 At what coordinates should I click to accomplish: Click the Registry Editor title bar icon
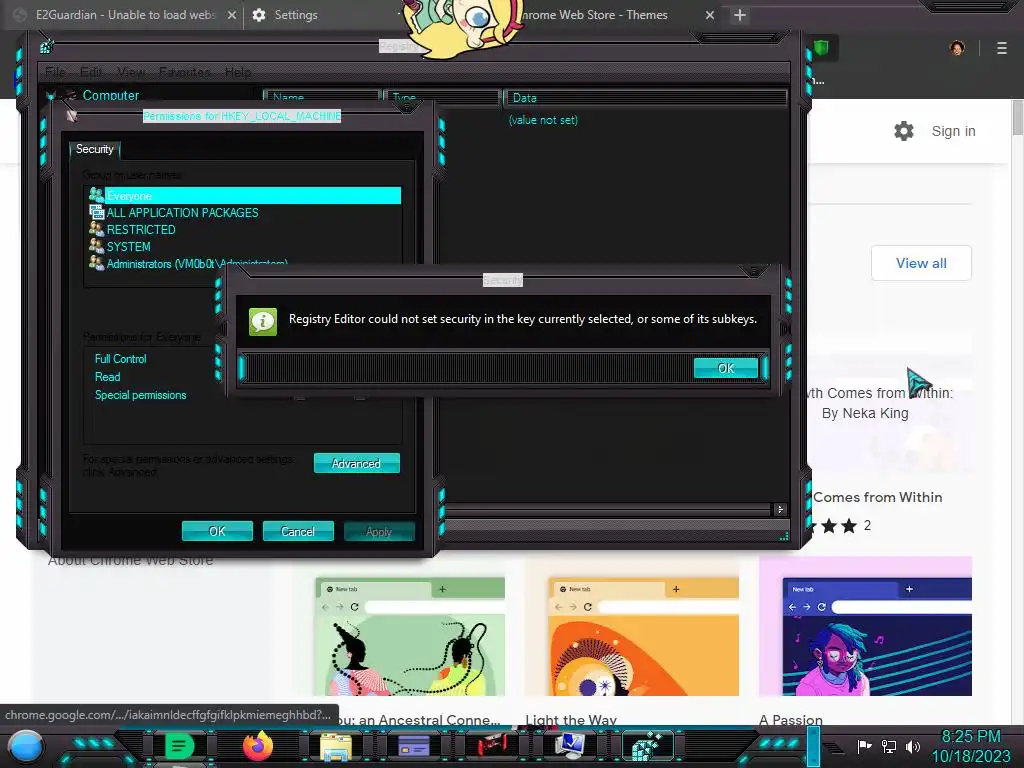coord(46,46)
